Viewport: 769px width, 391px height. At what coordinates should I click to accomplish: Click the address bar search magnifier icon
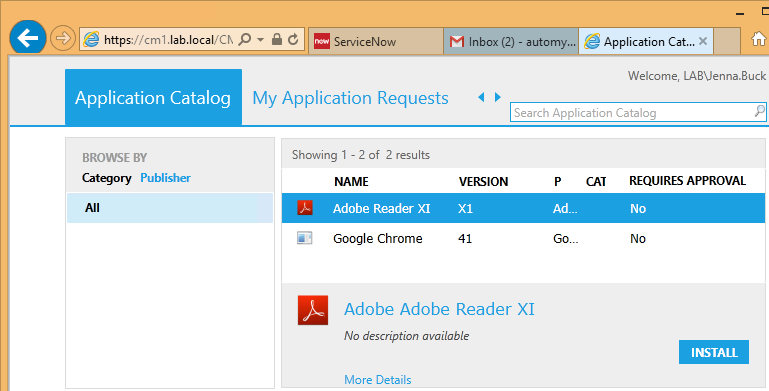click(245, 39)
